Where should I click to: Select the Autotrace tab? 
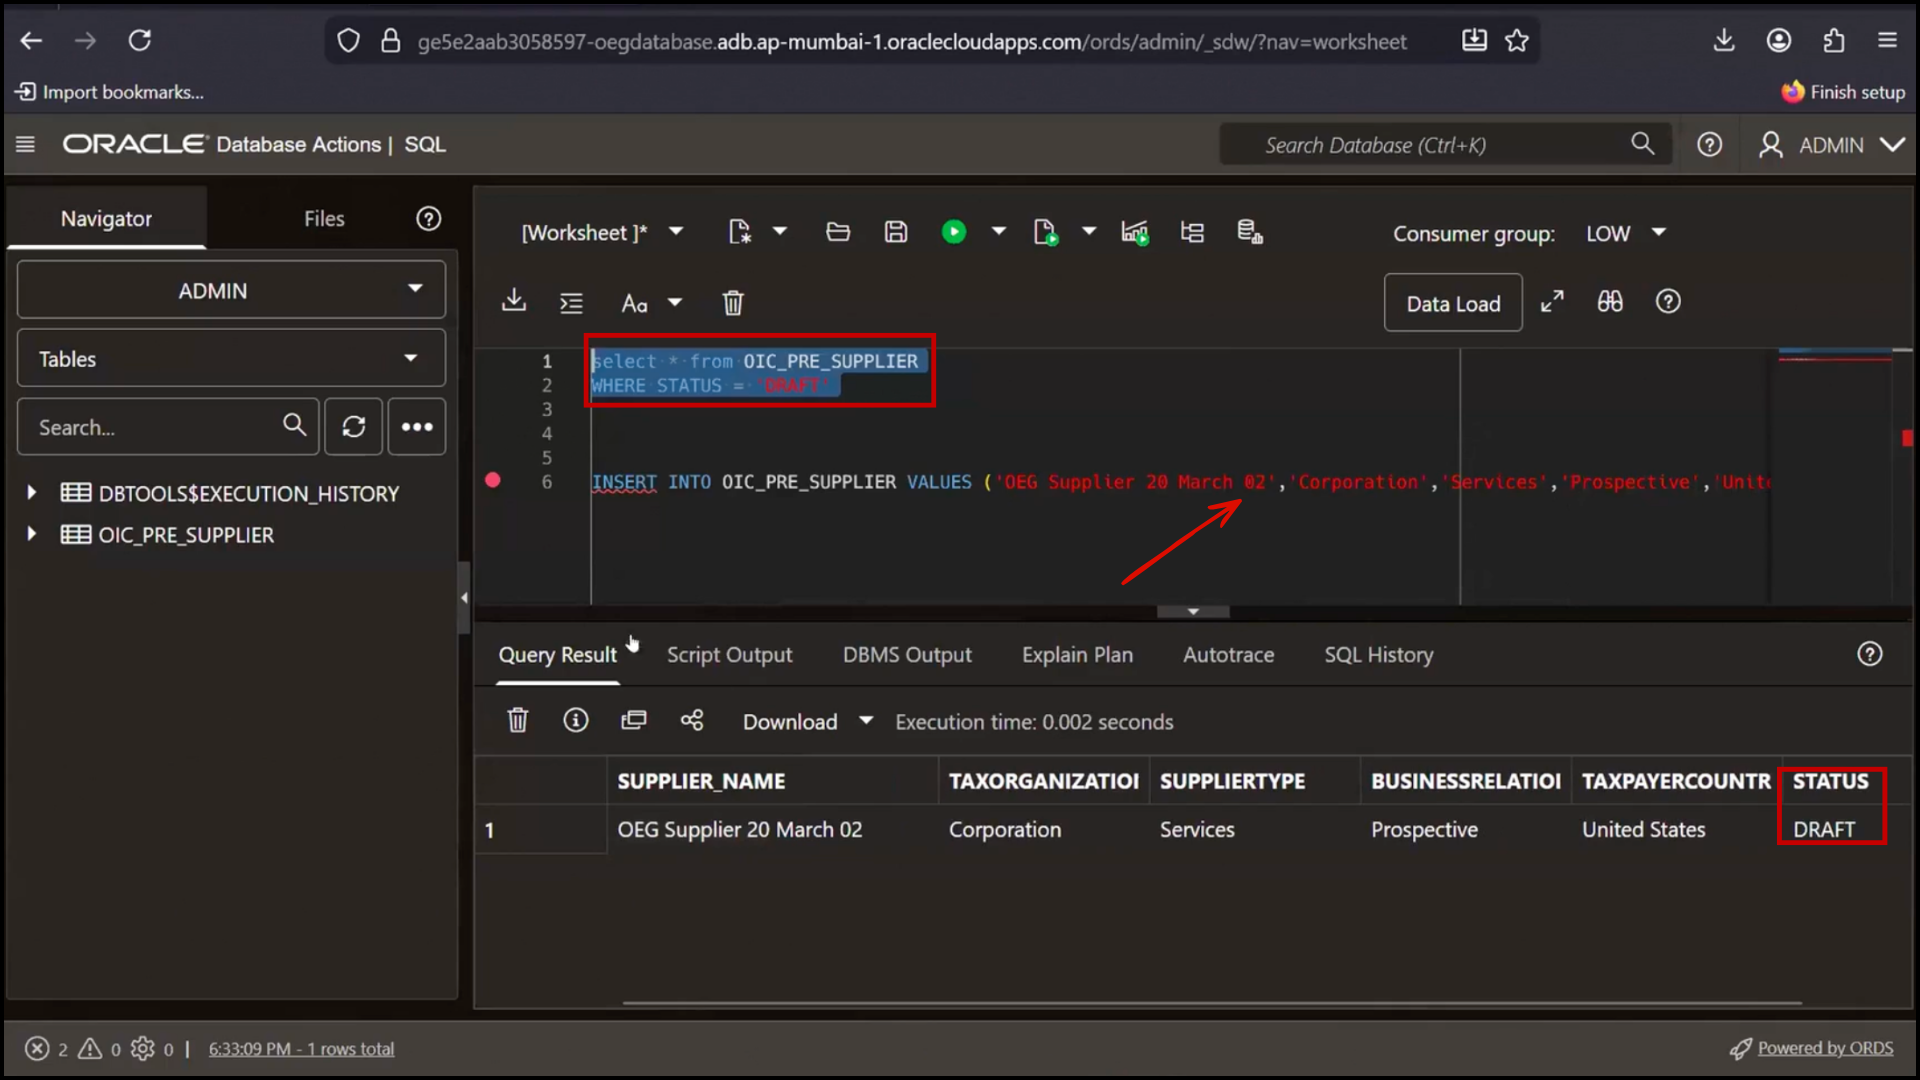[x=1228, y=655]
